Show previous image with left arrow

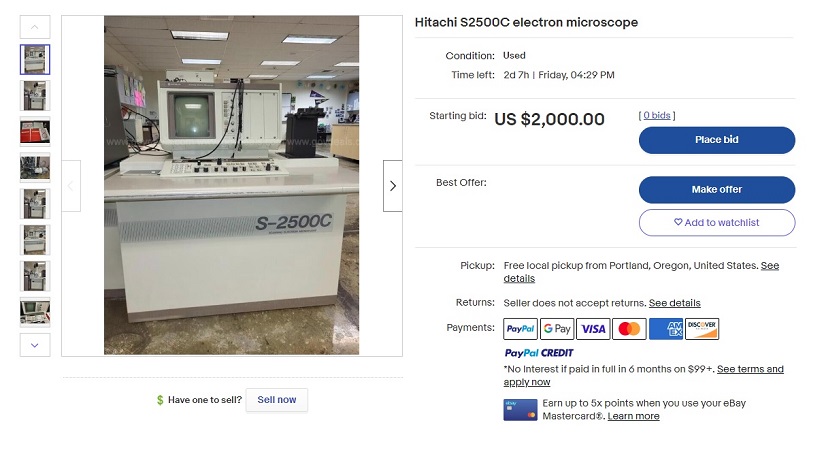[71, 186]
